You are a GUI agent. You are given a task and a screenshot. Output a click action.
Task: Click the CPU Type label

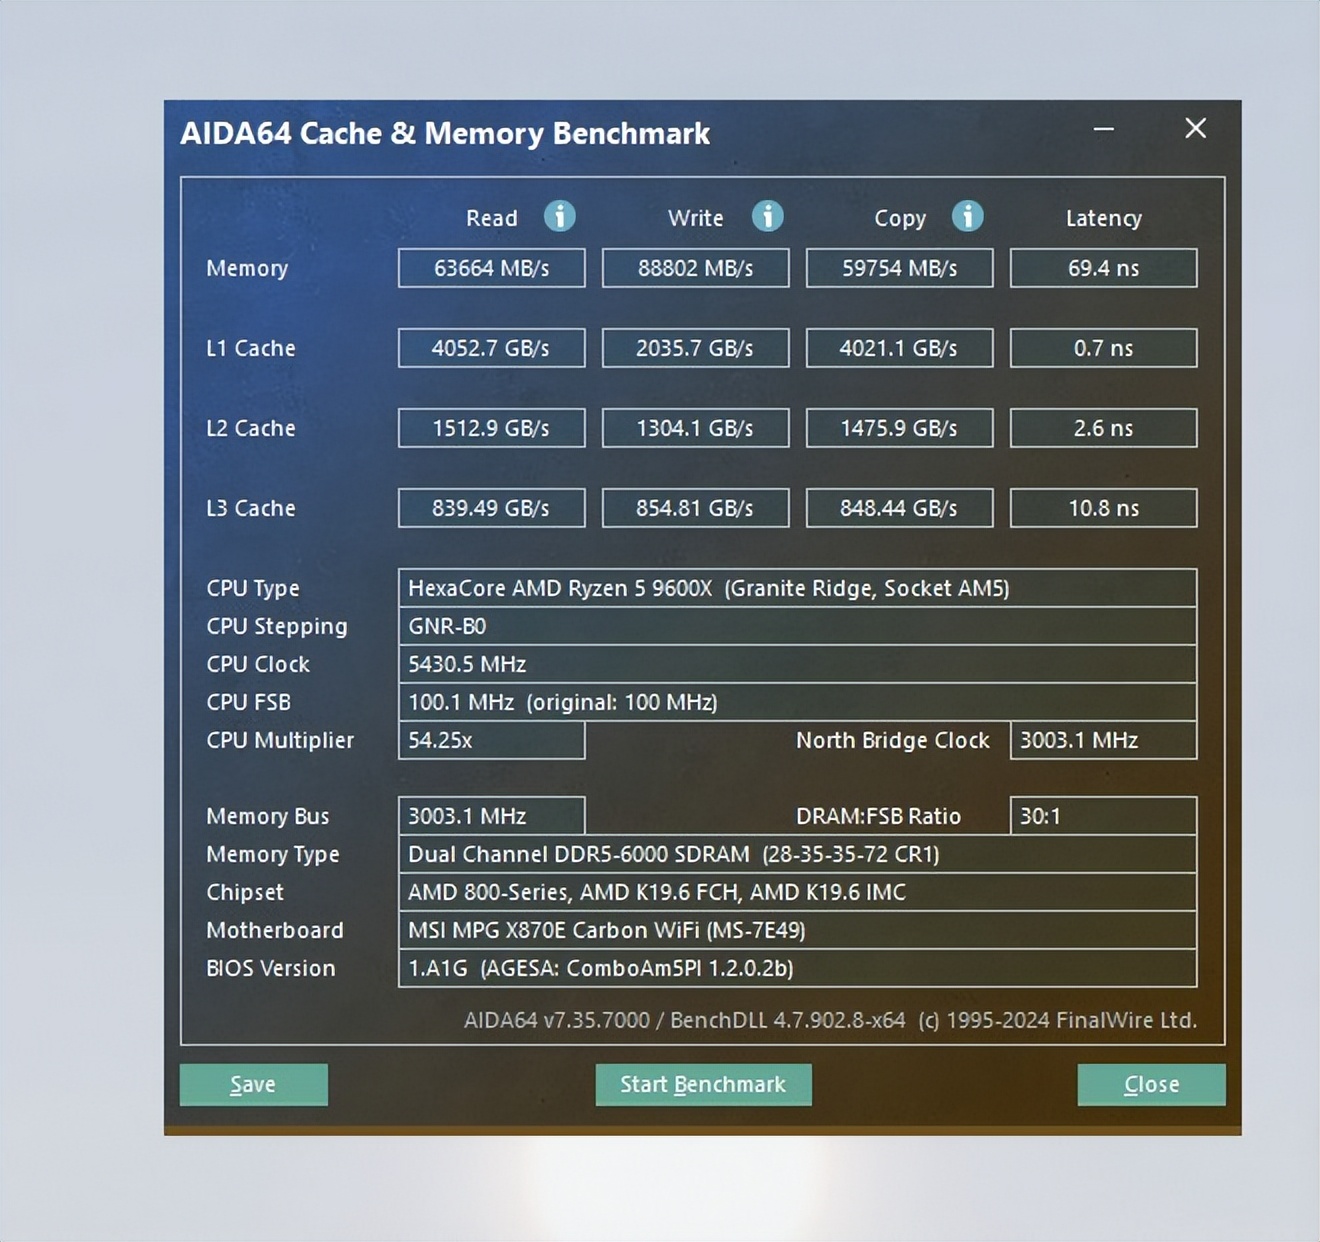[x=253, y=589]
